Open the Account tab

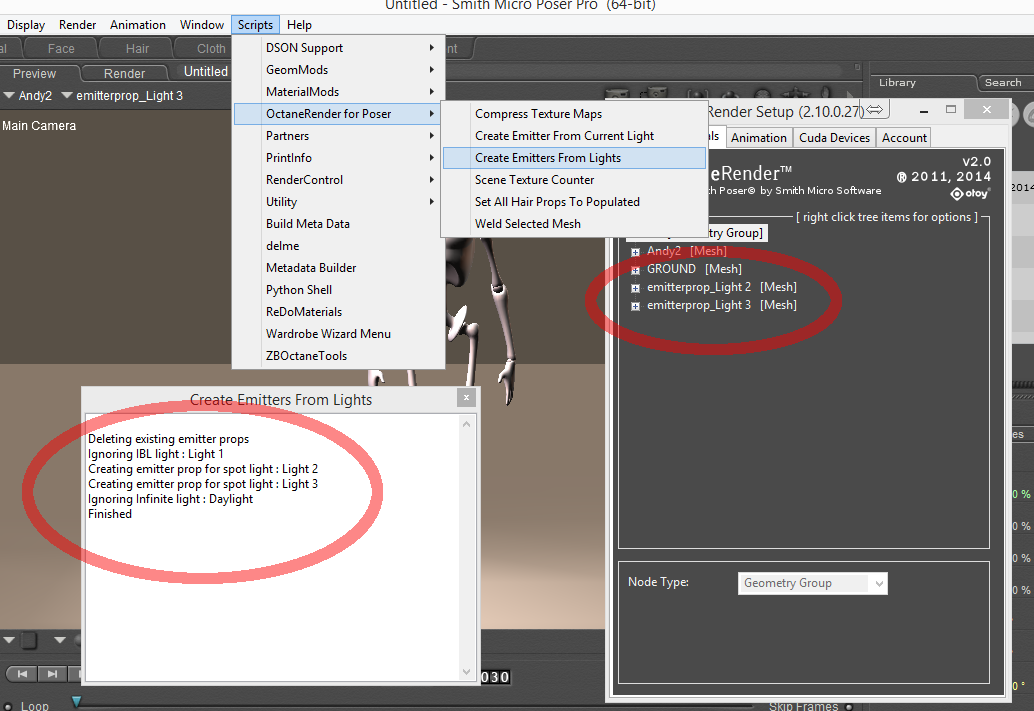point(904,138)
